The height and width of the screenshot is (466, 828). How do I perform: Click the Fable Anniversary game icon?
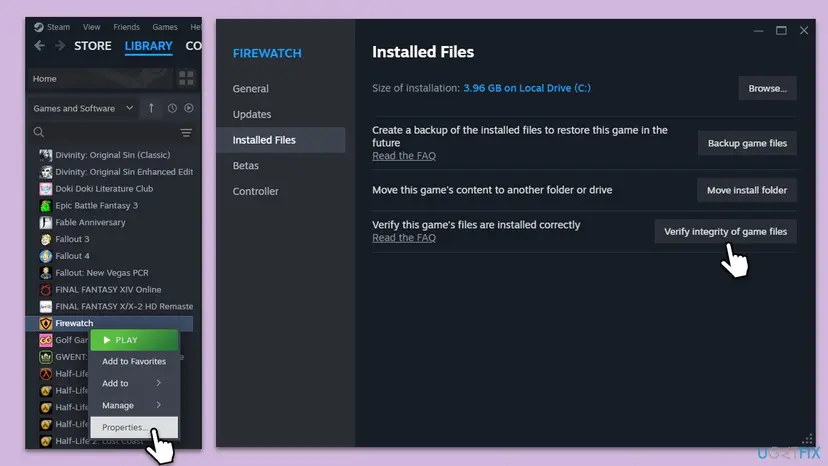(46, 222)
